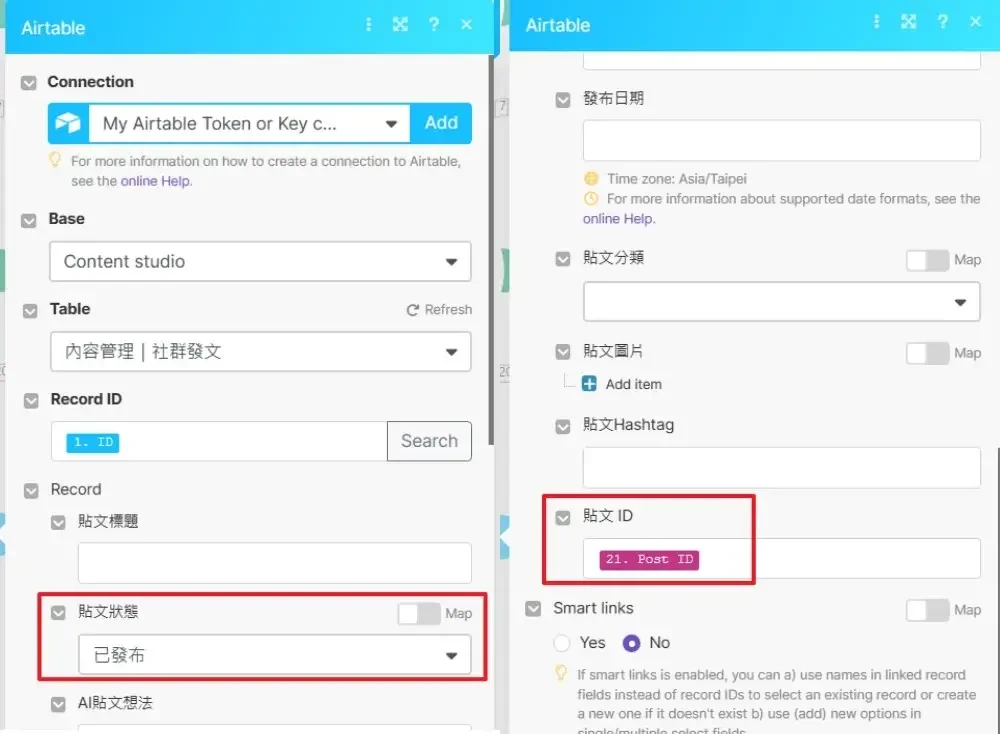Screen dimensions: 1000x734
Task: Open the left Airtable panel's three-dot options menu
Action: (x=368, y=24)
